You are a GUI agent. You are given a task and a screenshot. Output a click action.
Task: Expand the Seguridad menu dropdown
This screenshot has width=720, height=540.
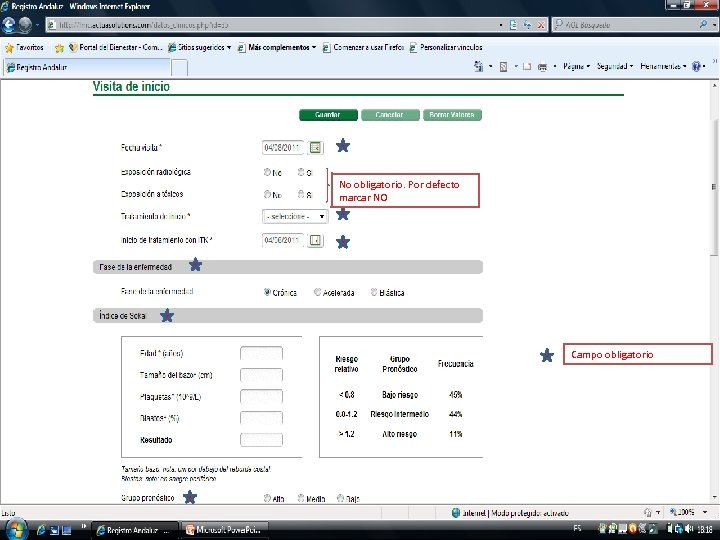pyautogui.click(x=615, y=67)
